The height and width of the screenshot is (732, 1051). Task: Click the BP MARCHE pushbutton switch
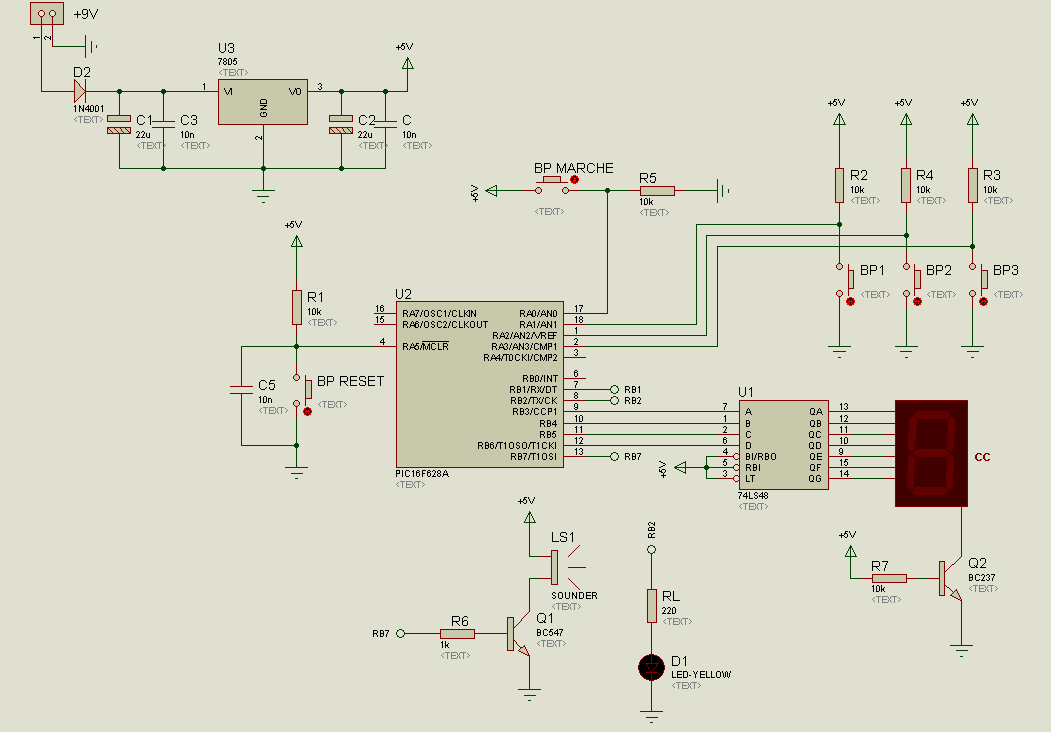coord(552,187)
